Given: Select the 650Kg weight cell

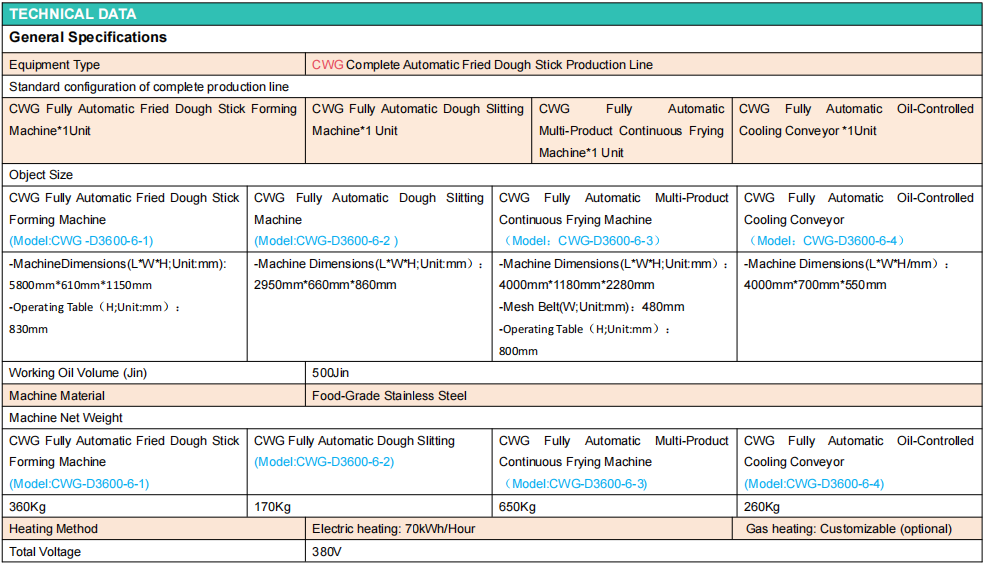Looking at the screenshot, I should pyautogui.click(x=517, y=507).
